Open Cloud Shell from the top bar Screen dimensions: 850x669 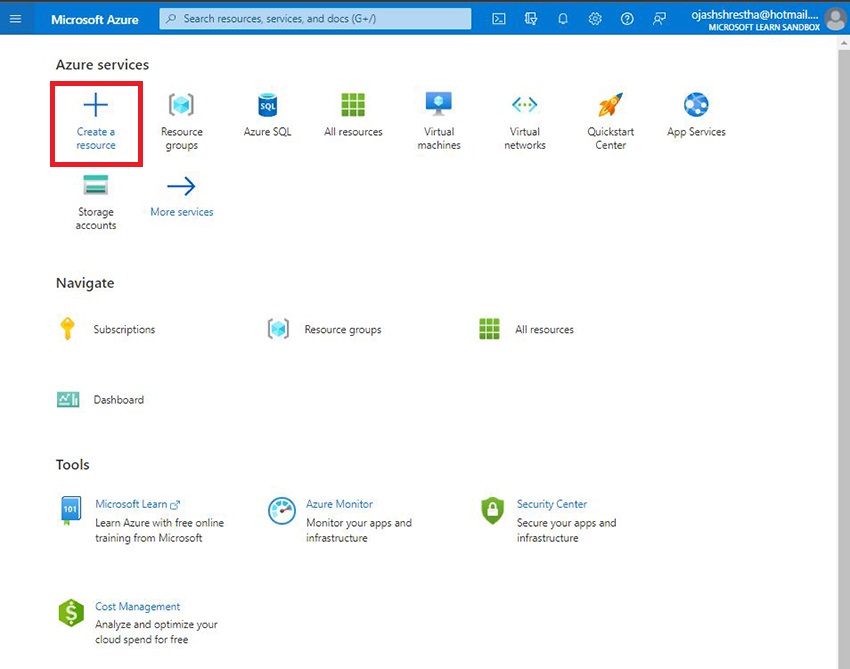(x=499, y=19)
